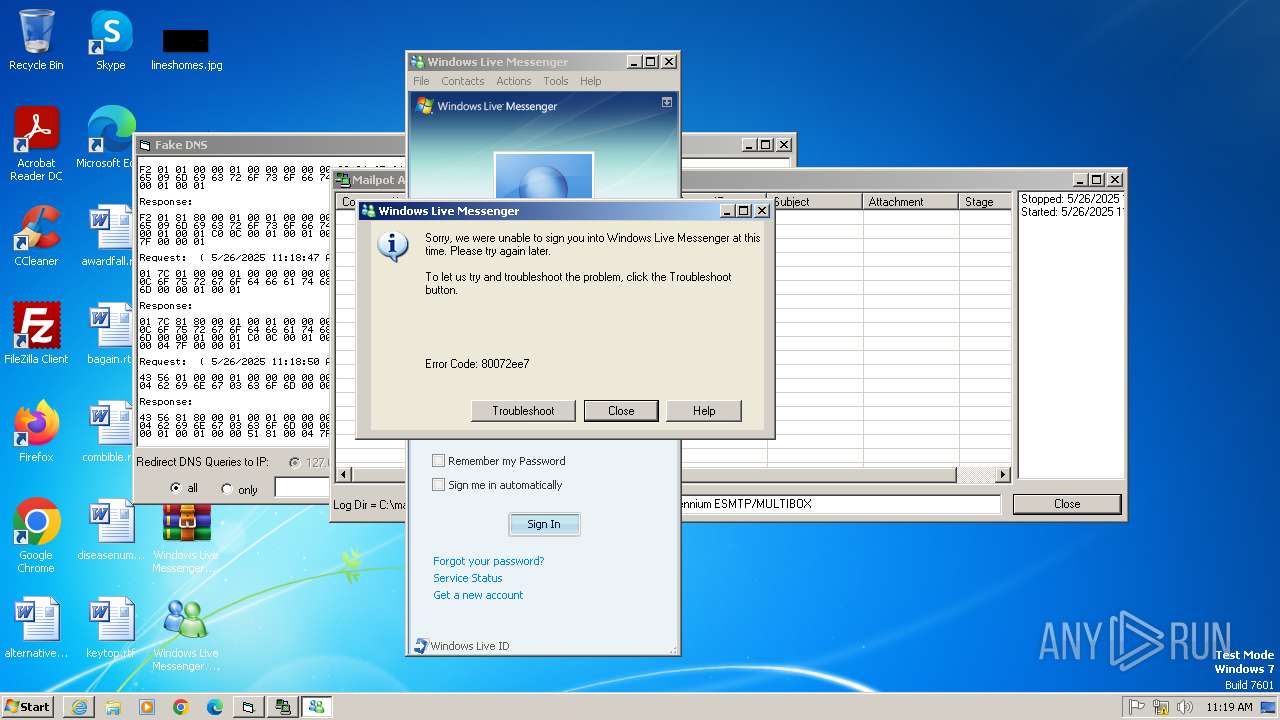Open Windows Explorer folder in the taskbar
Image resolution: width=1280 pixels, height=720 pixels.
(x=113, y=707)
